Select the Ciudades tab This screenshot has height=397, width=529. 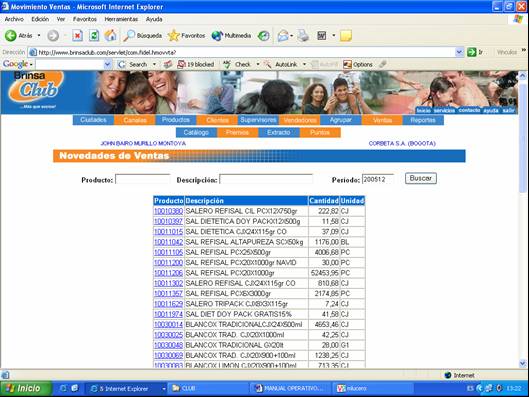[93, 120]
